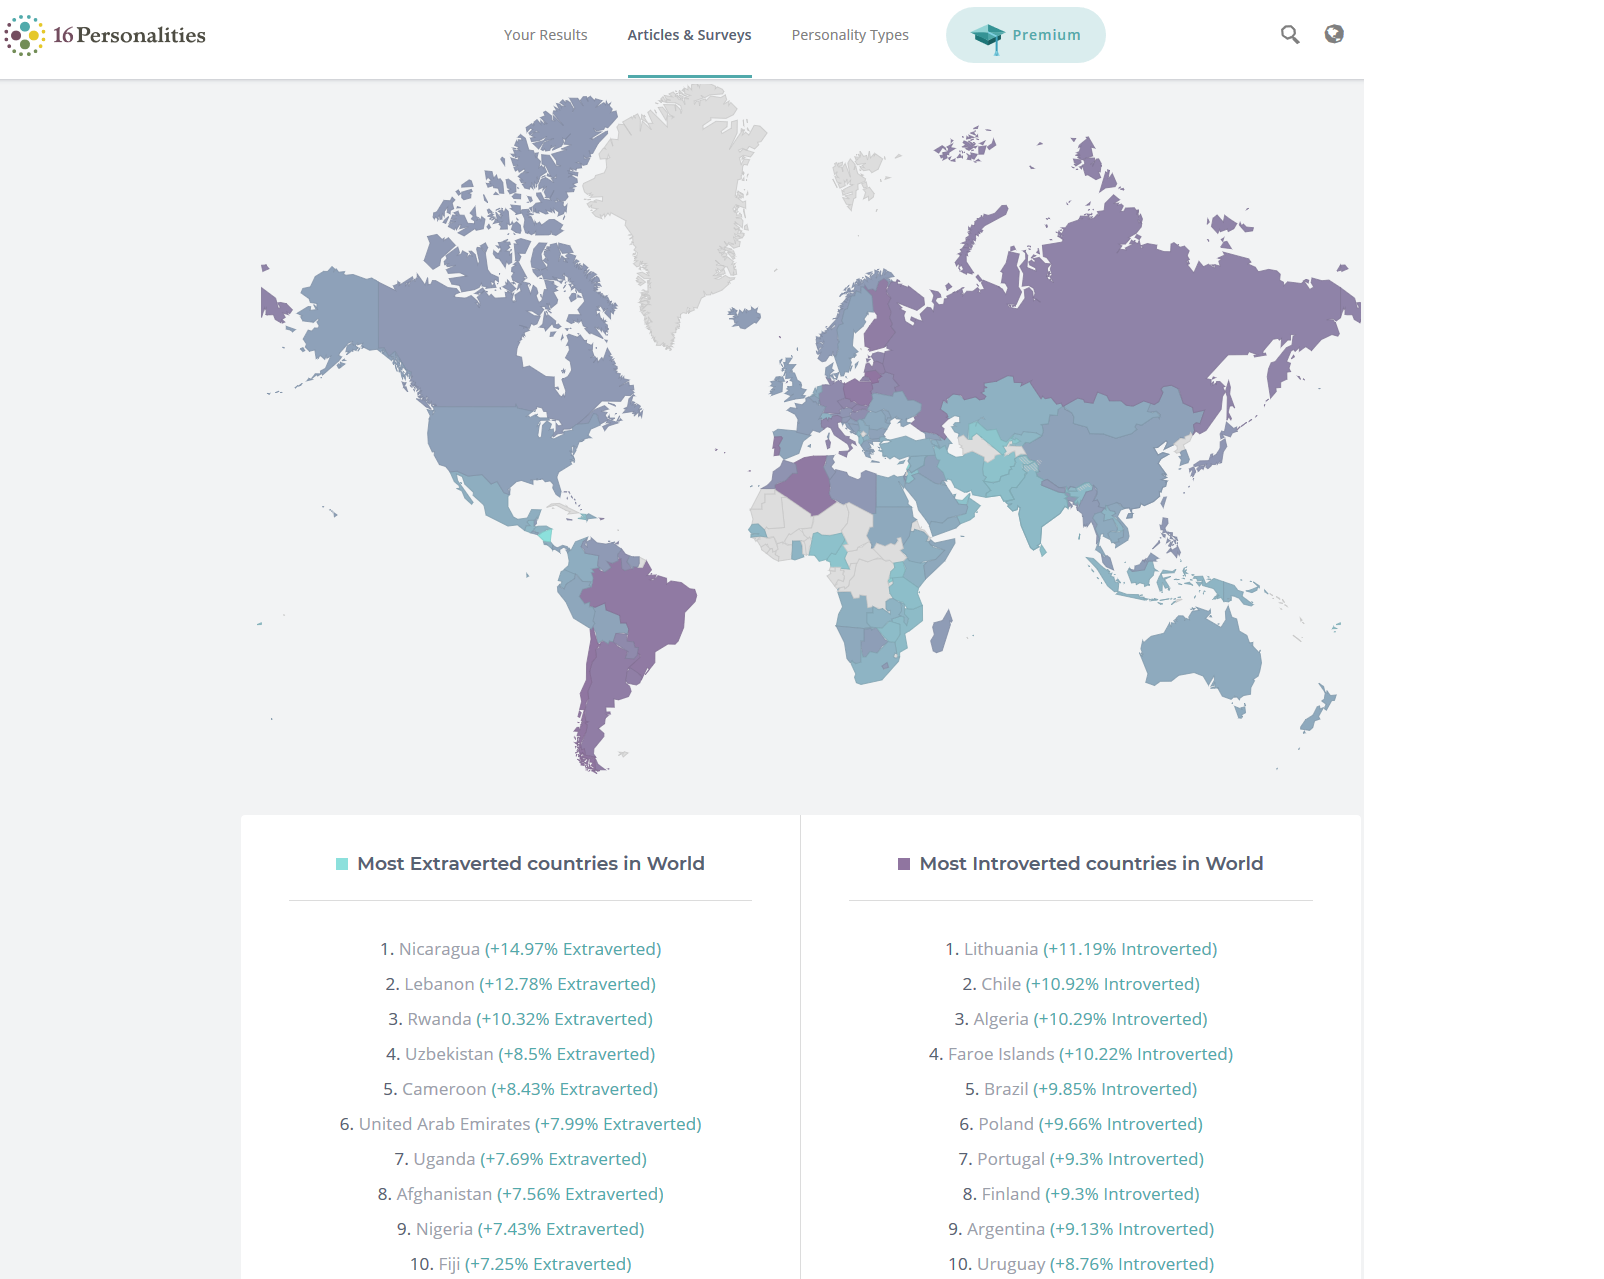Image resolution: width=1604 pixels, height=1279 pixels.
Task: Open the Lithuania introverted ranking link
Action: click(1081, 949)
